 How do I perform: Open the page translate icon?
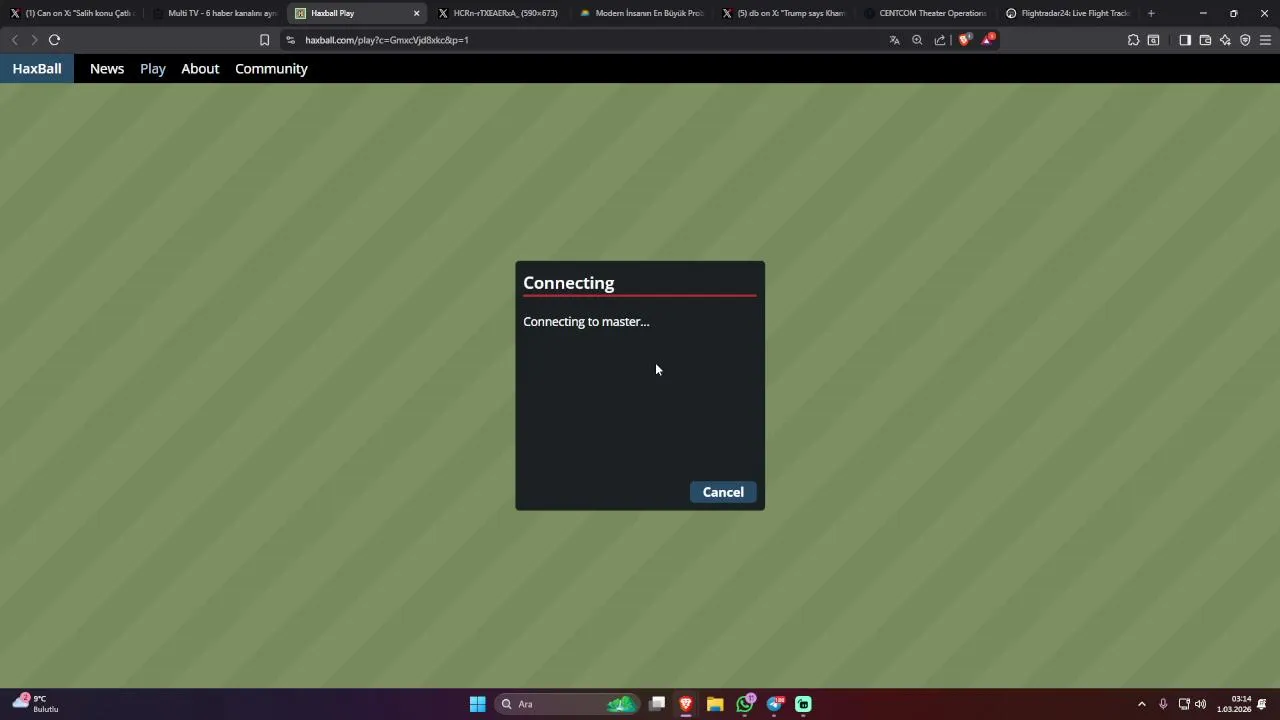(894, 40)
